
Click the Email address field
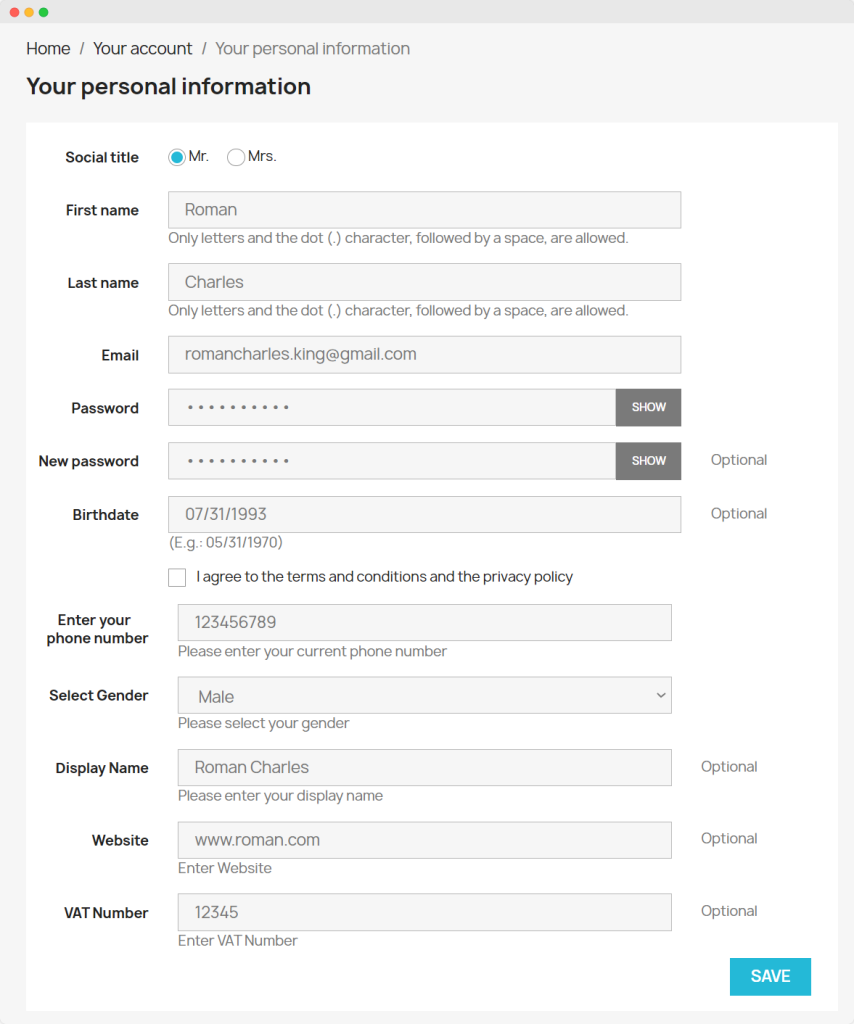(x=424, y=355)
